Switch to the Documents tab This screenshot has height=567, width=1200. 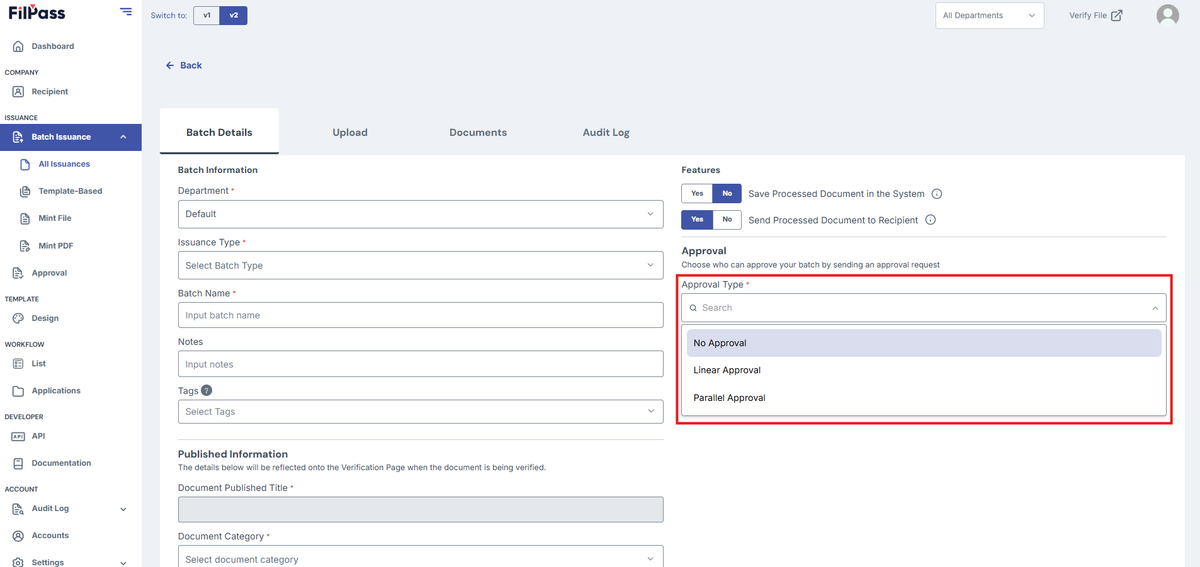478,132
